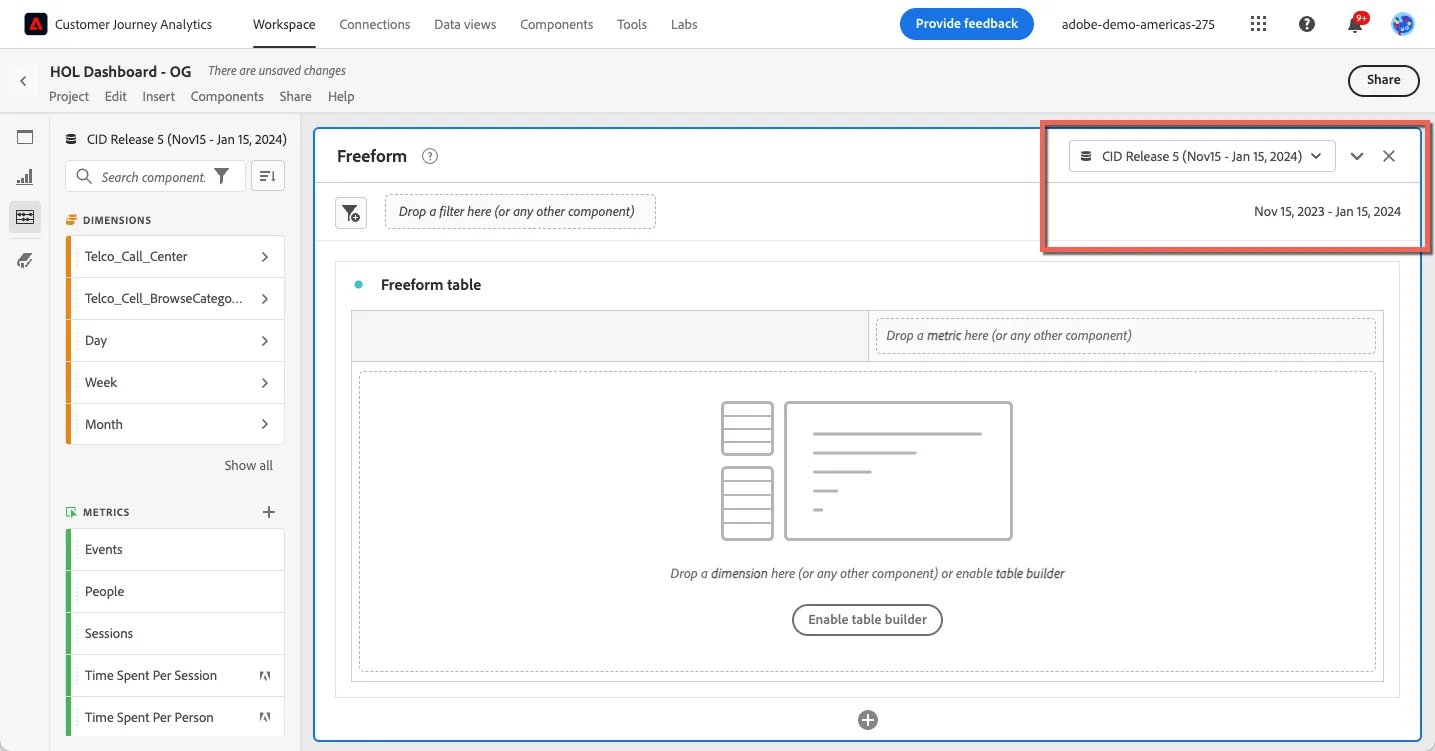Close the Freeform panel
1435x751 pixels.
point(1389,156)
